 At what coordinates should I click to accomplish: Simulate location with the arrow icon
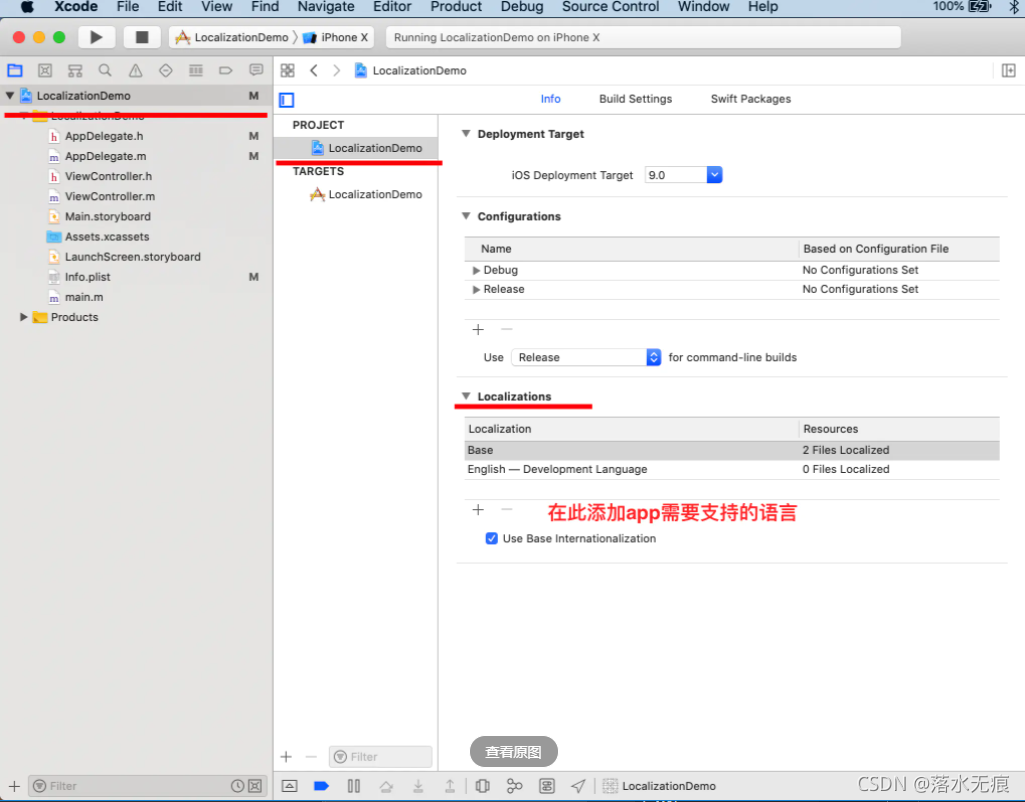tap(578, 786)
